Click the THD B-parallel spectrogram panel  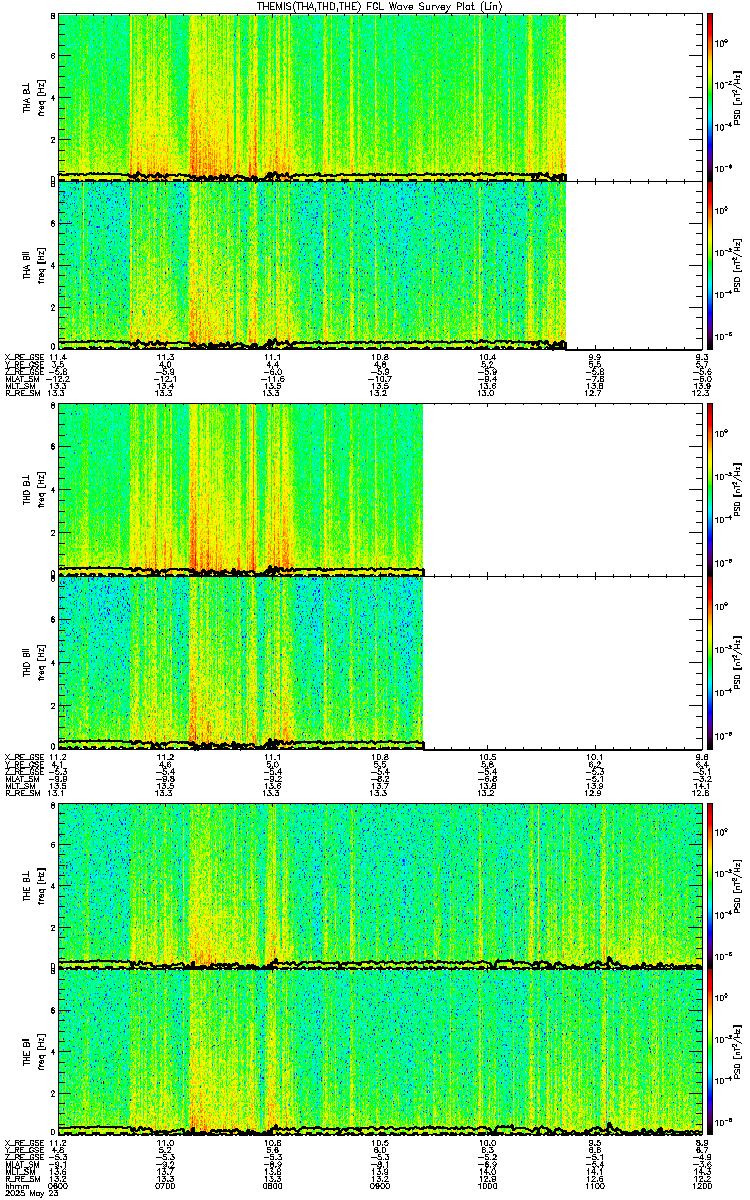(x=379, y=660)
